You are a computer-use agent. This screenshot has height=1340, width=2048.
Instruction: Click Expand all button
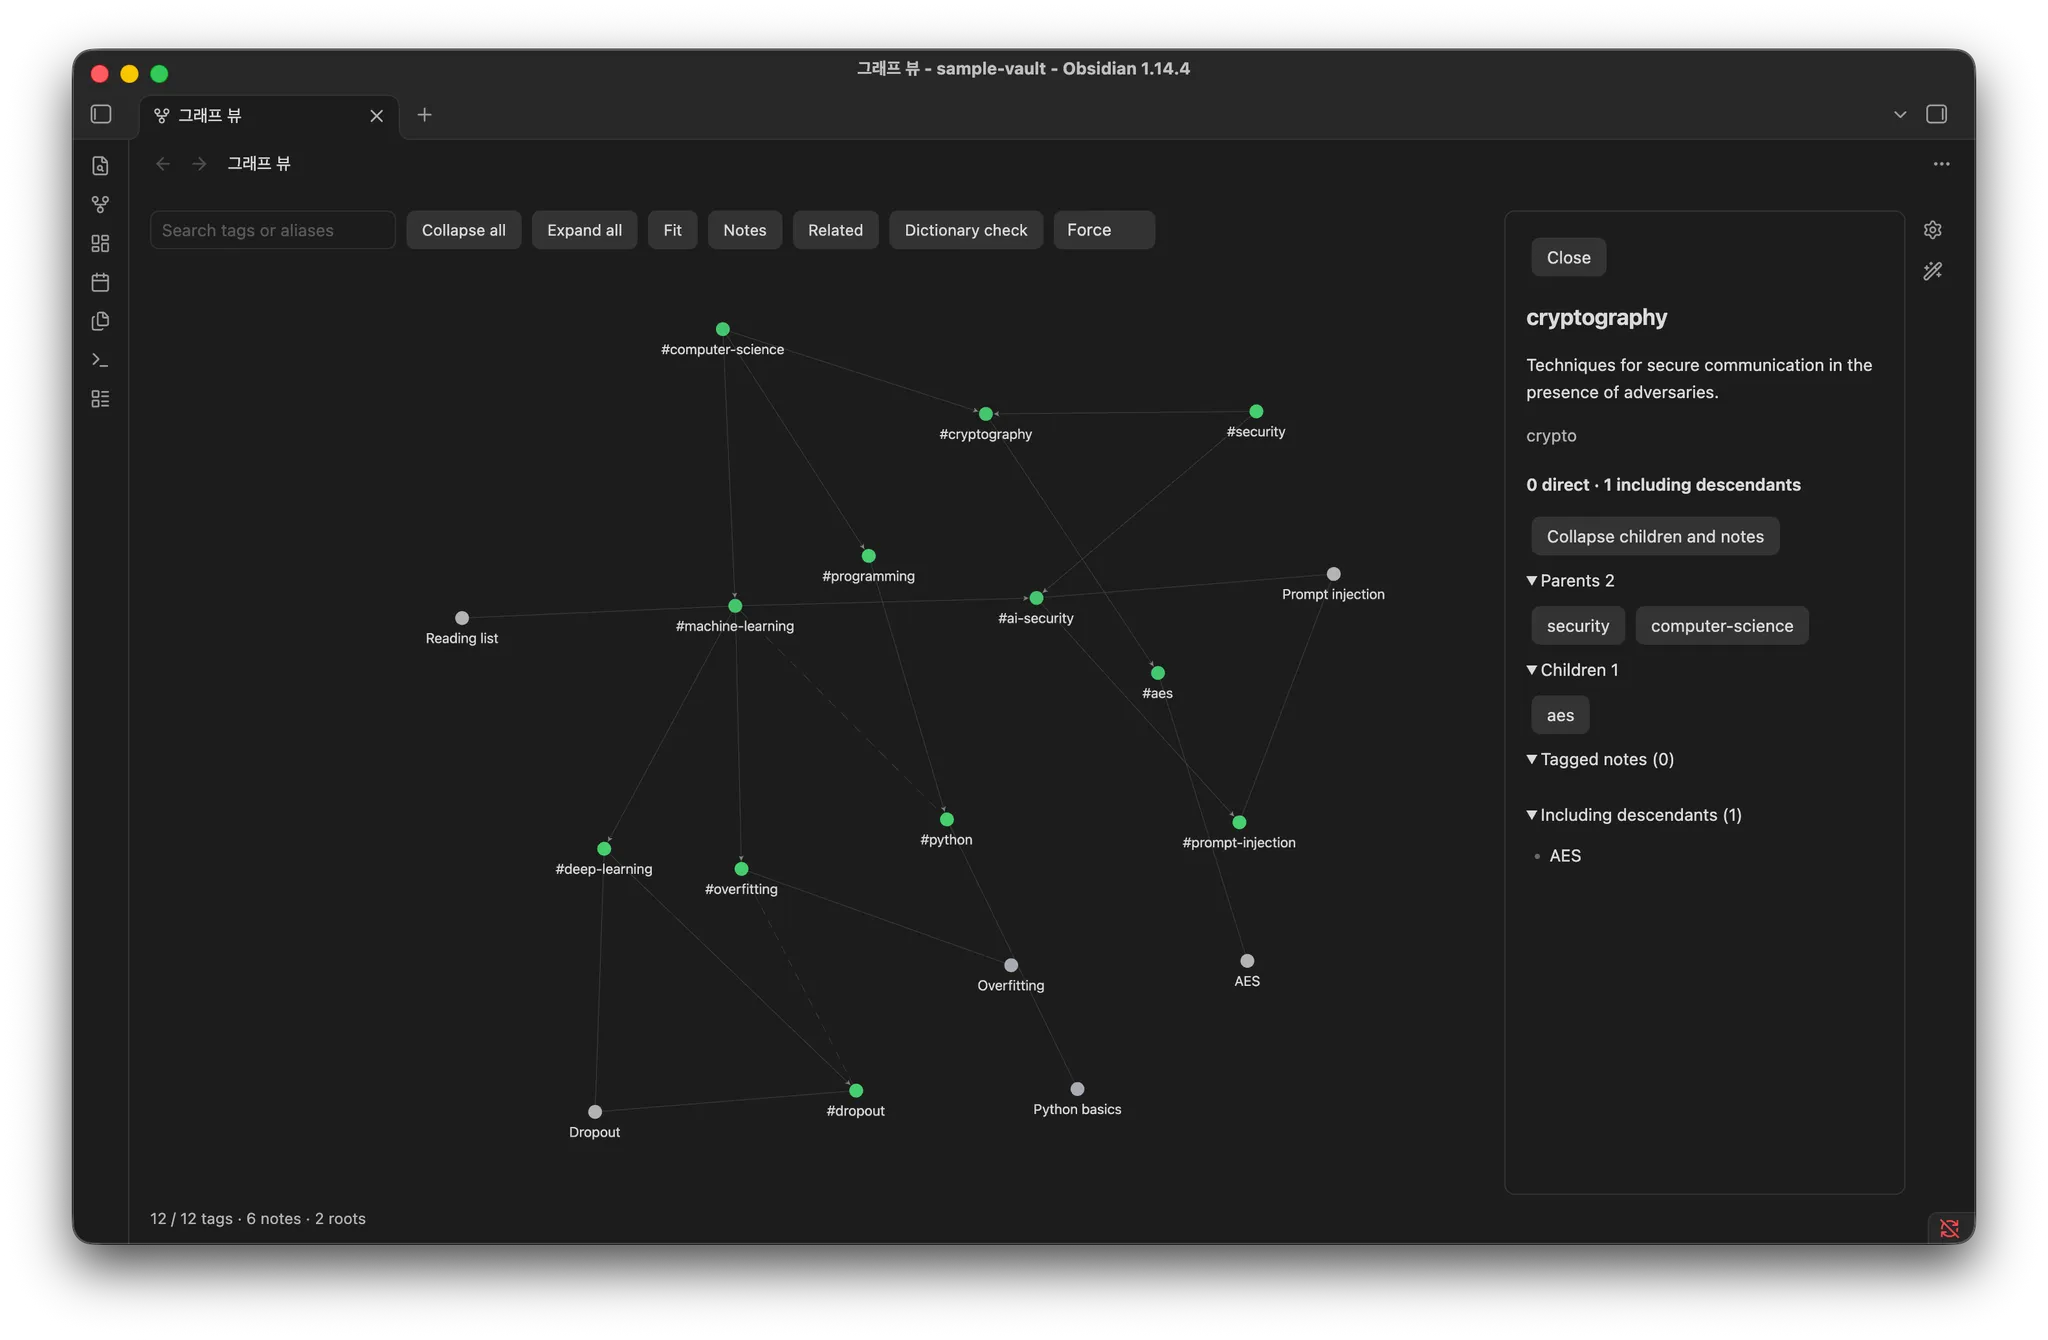pos(584,230)
